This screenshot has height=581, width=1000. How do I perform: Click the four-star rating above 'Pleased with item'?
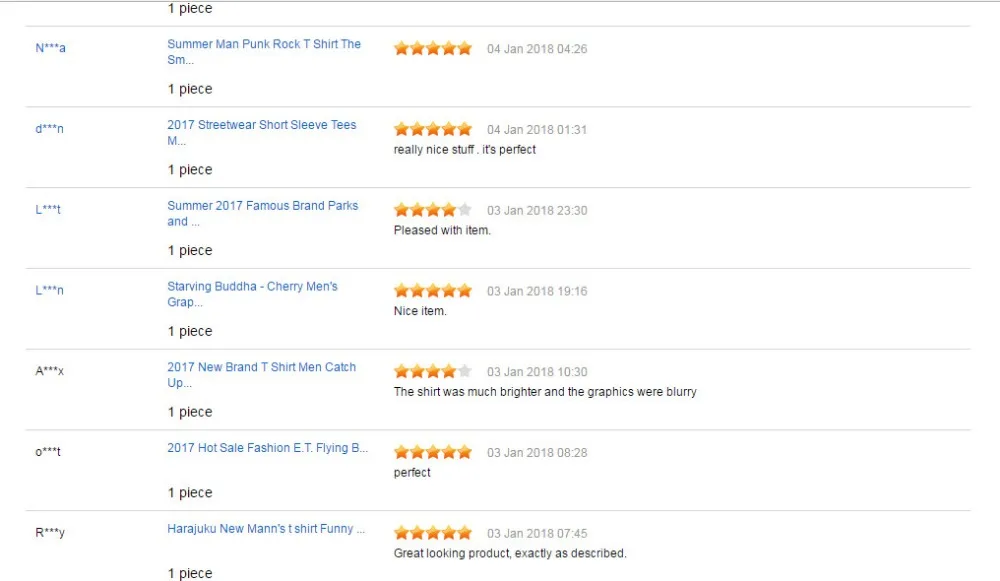pyautogui.click(x=433, y=210)
